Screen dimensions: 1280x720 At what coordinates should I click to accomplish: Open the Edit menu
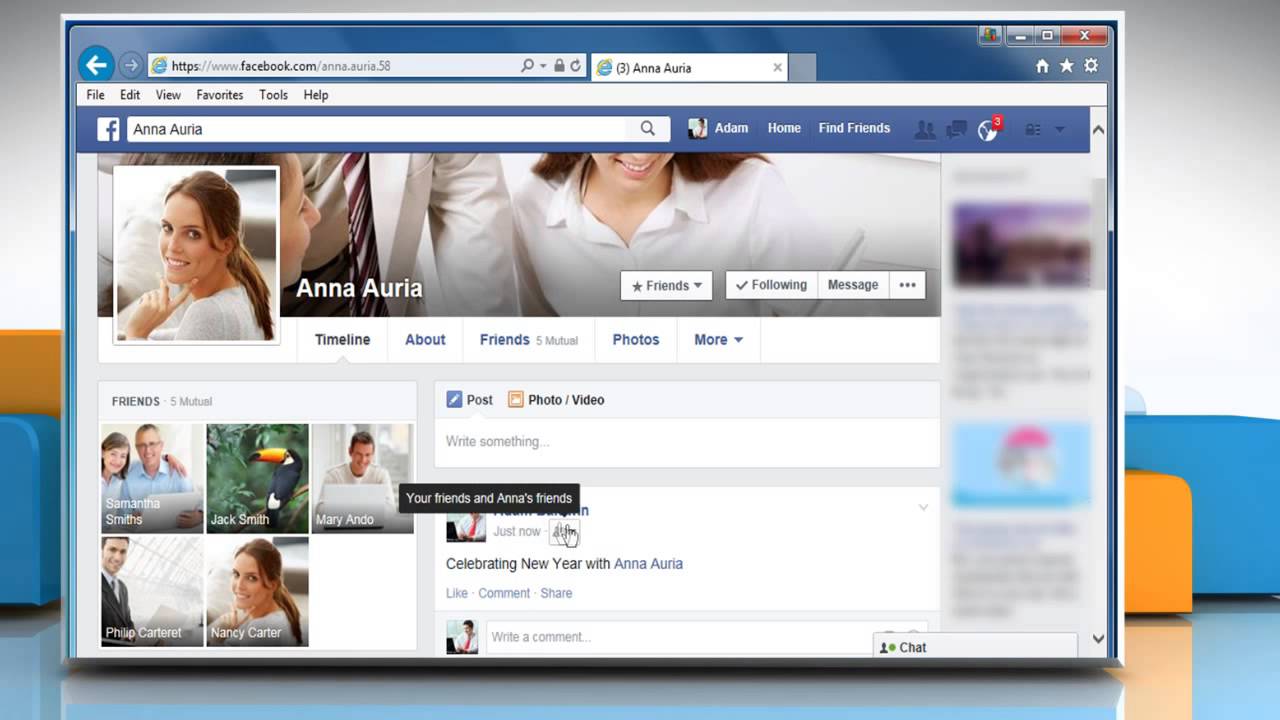130,95
